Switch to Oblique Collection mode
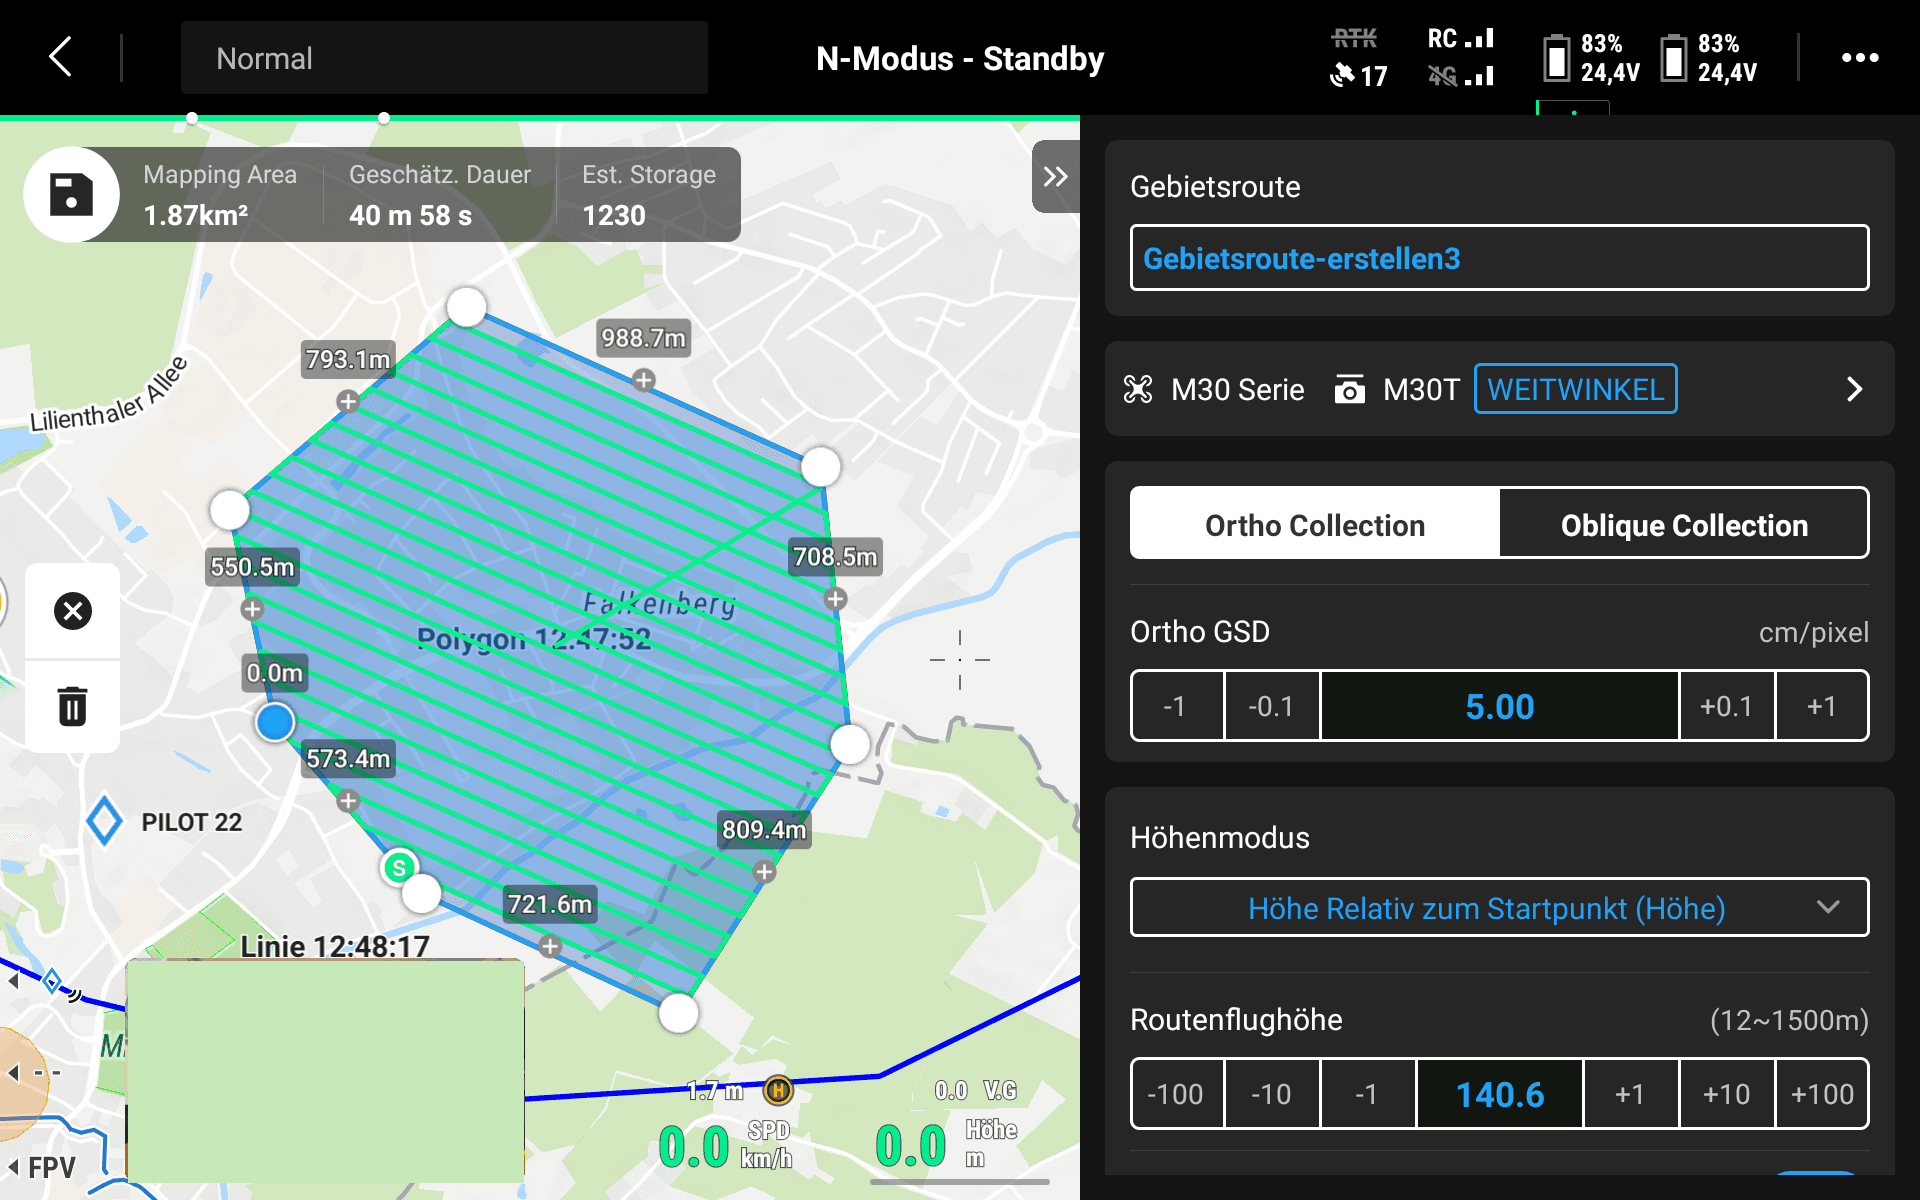Image resolution: width=1920 pixels, height=1200 pixels. click(1684, 524)
